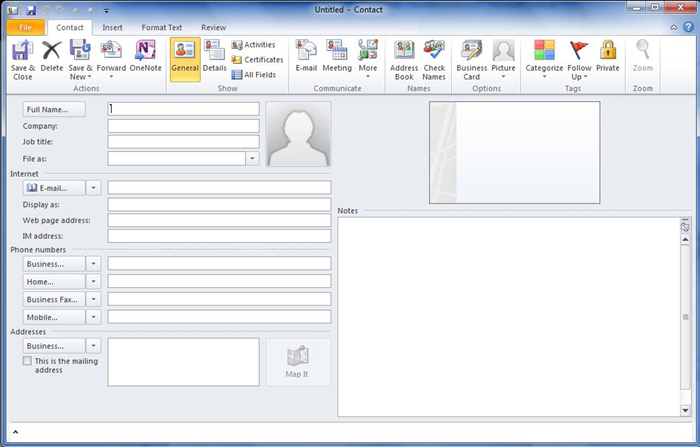Screen dimensions: 700x447
Task: Click the Full Name... button
Action: 54,109
